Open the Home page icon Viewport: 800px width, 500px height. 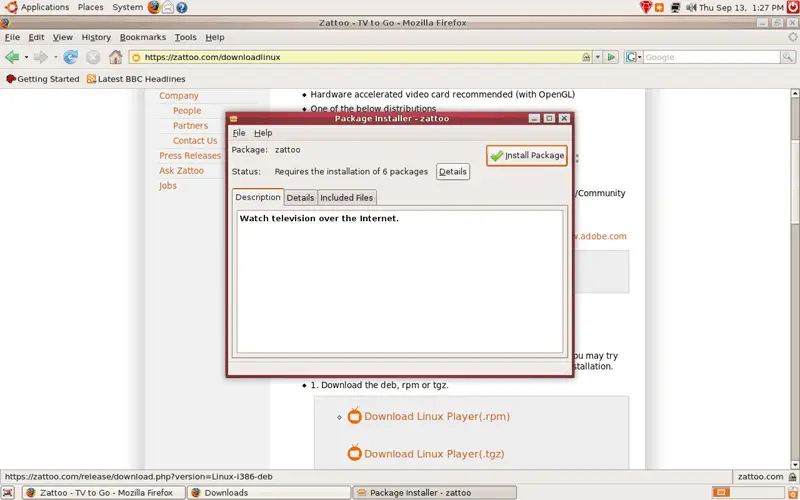coord(116,57)
